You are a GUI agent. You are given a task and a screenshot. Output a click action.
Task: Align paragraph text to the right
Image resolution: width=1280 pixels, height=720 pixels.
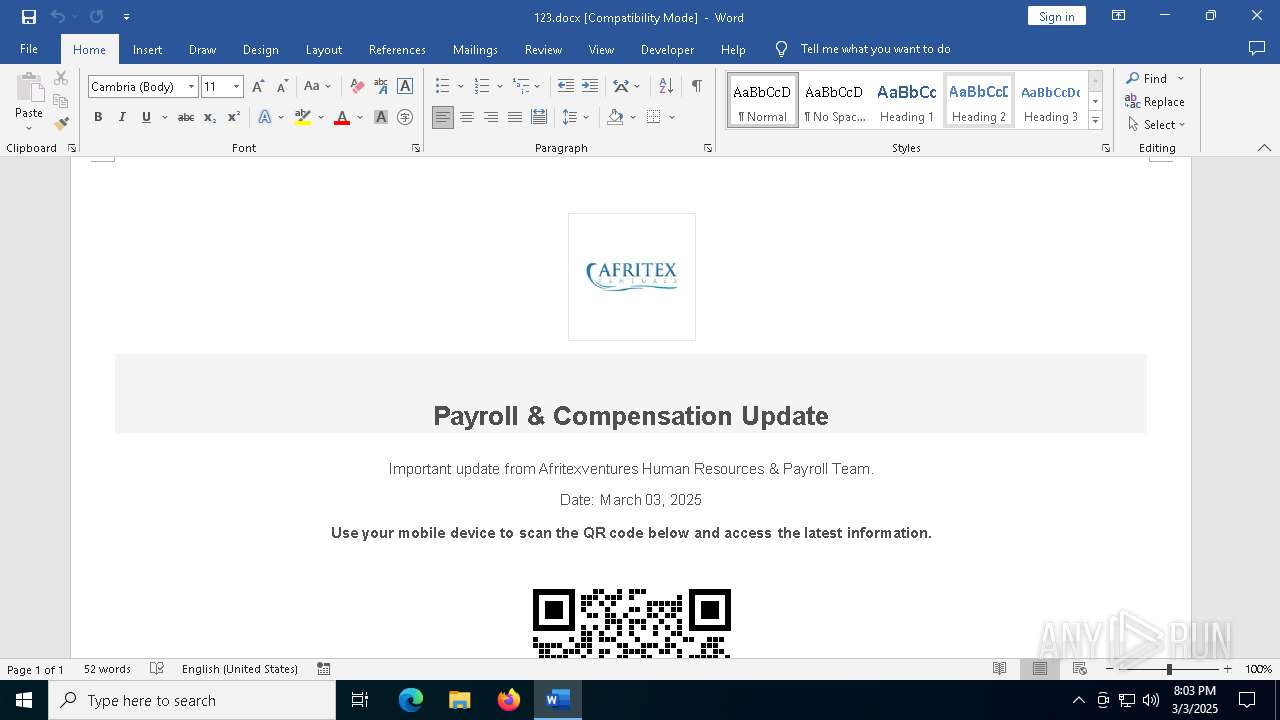pos(491,117)
